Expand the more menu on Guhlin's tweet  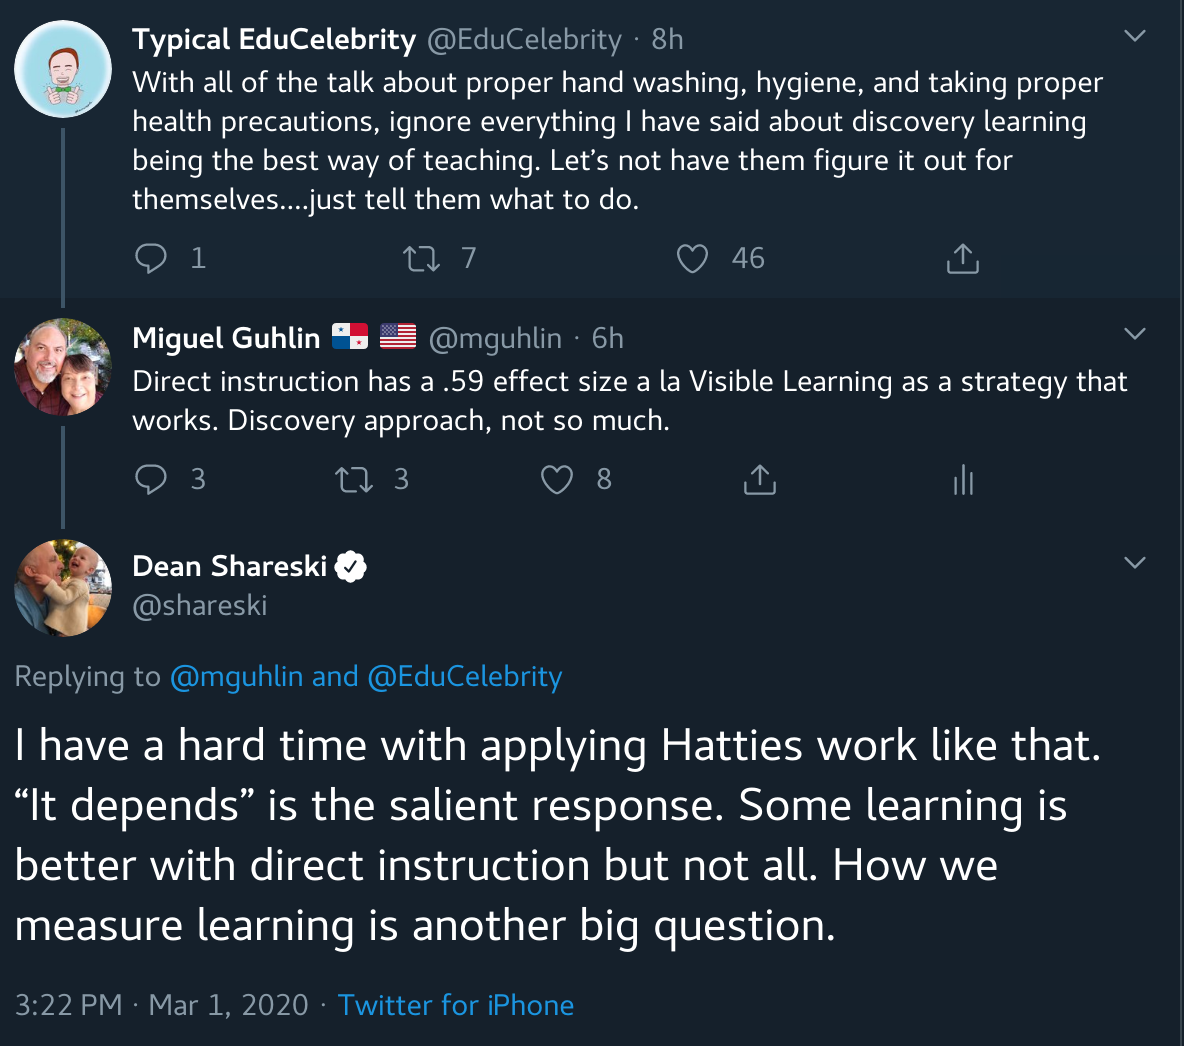click(1135, 334)
